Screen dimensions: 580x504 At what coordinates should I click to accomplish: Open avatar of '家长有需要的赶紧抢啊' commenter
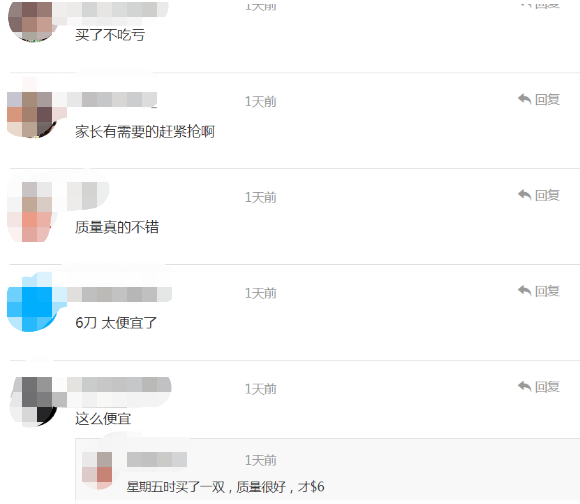pyautogui.click(x=33, y=115)
